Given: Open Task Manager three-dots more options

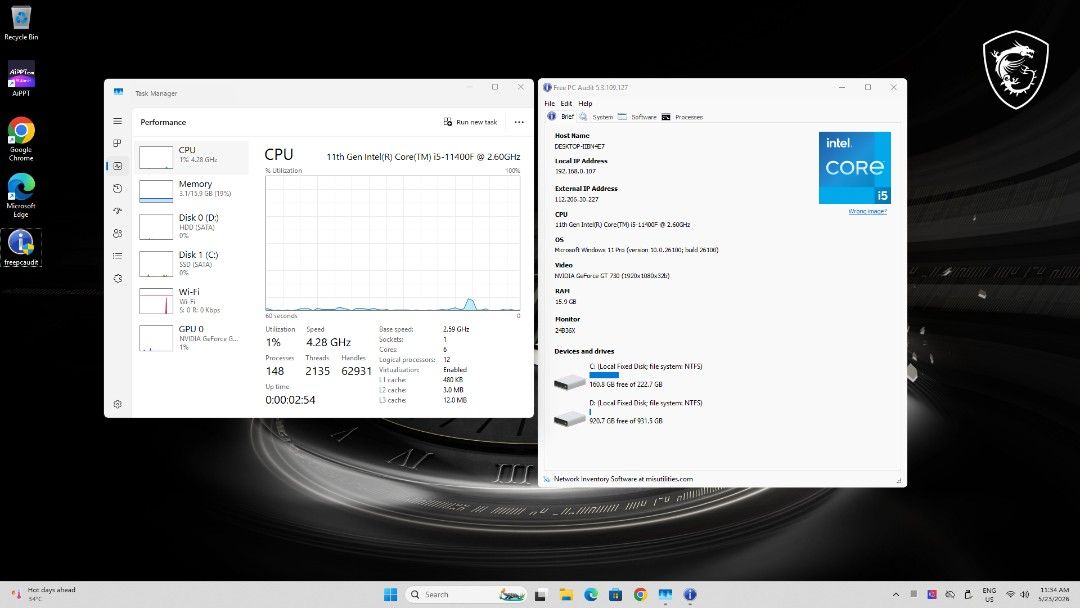Looking at the screenshot, I should click(519, 122).
